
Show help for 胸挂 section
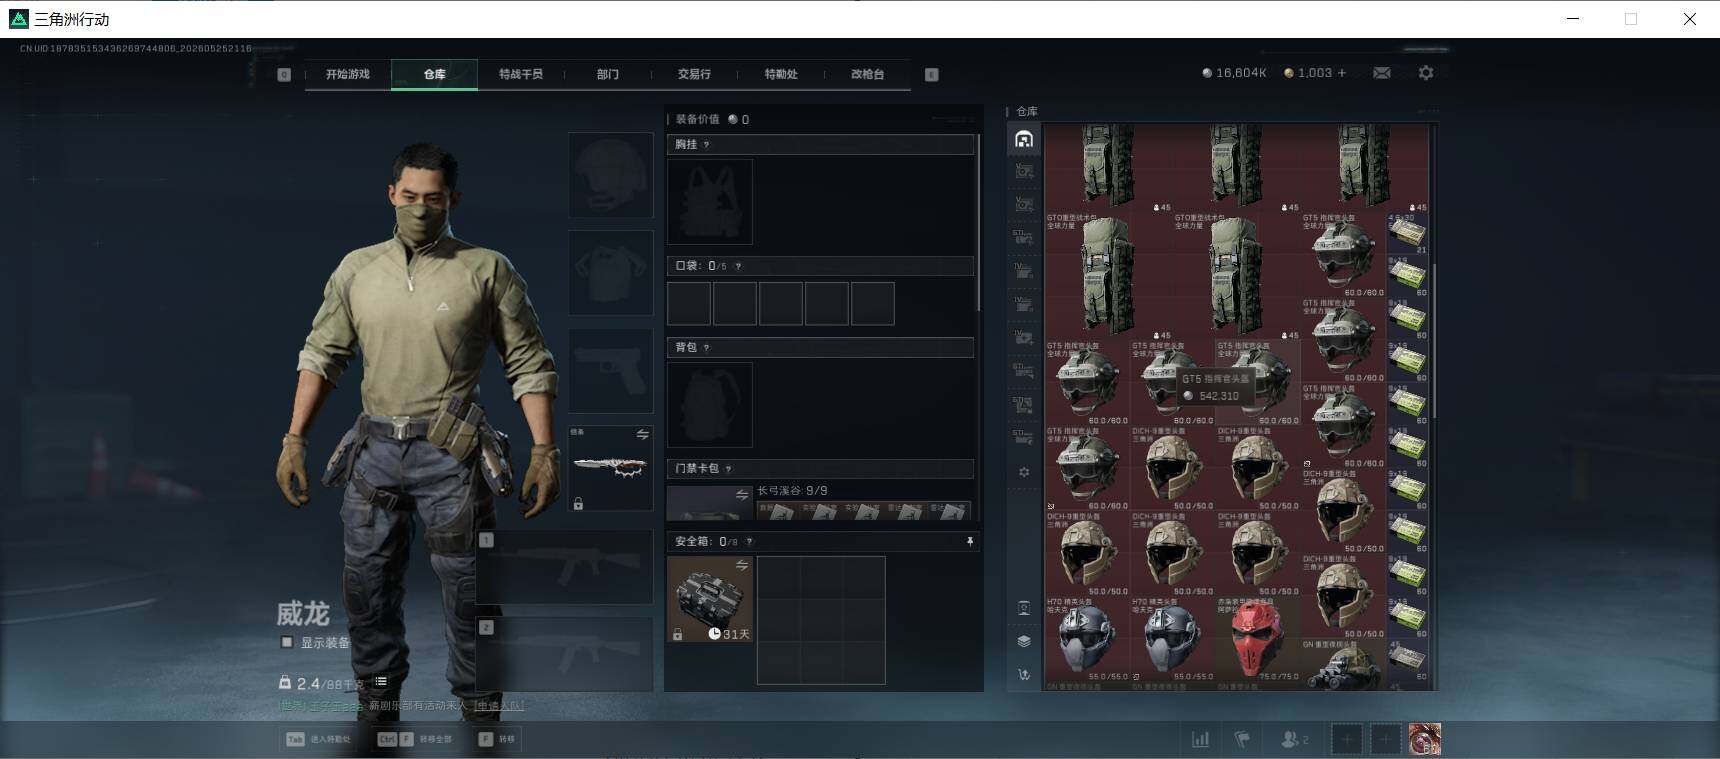(706, 145)
